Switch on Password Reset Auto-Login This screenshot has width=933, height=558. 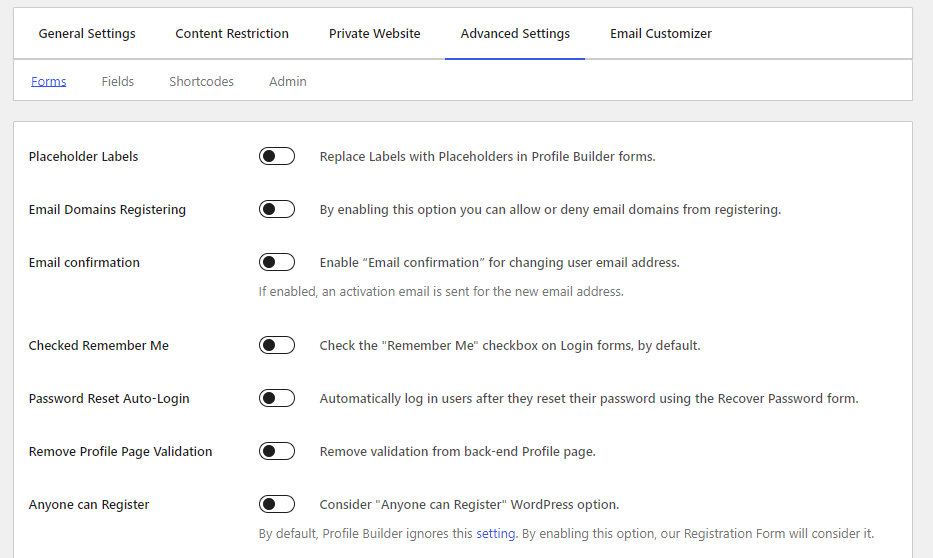[276, 398]
